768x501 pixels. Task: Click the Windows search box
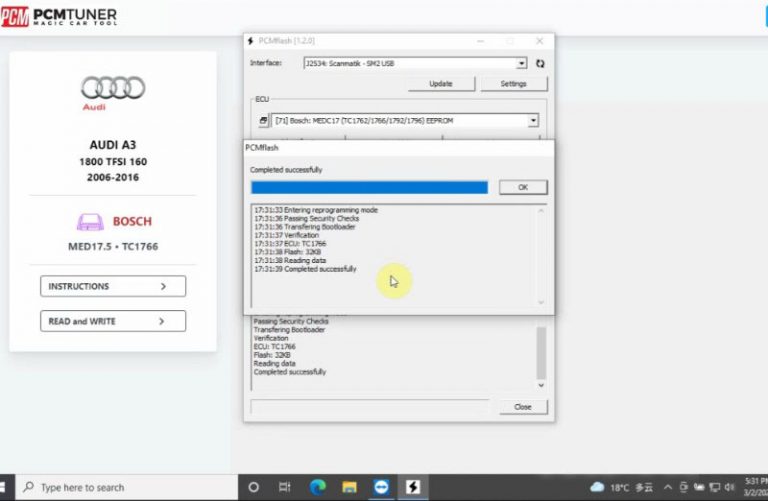(125, 487)
